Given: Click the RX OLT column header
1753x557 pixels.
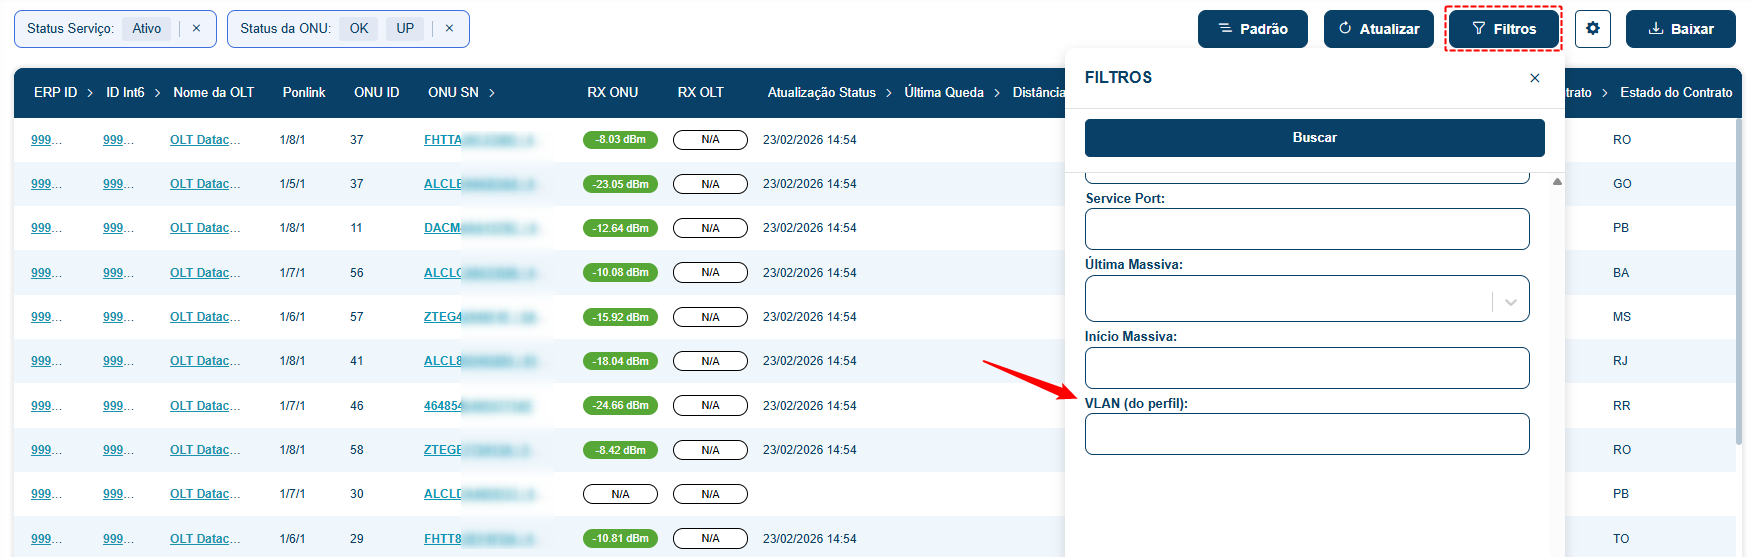Looking at the screenshot, I should 700,92.
